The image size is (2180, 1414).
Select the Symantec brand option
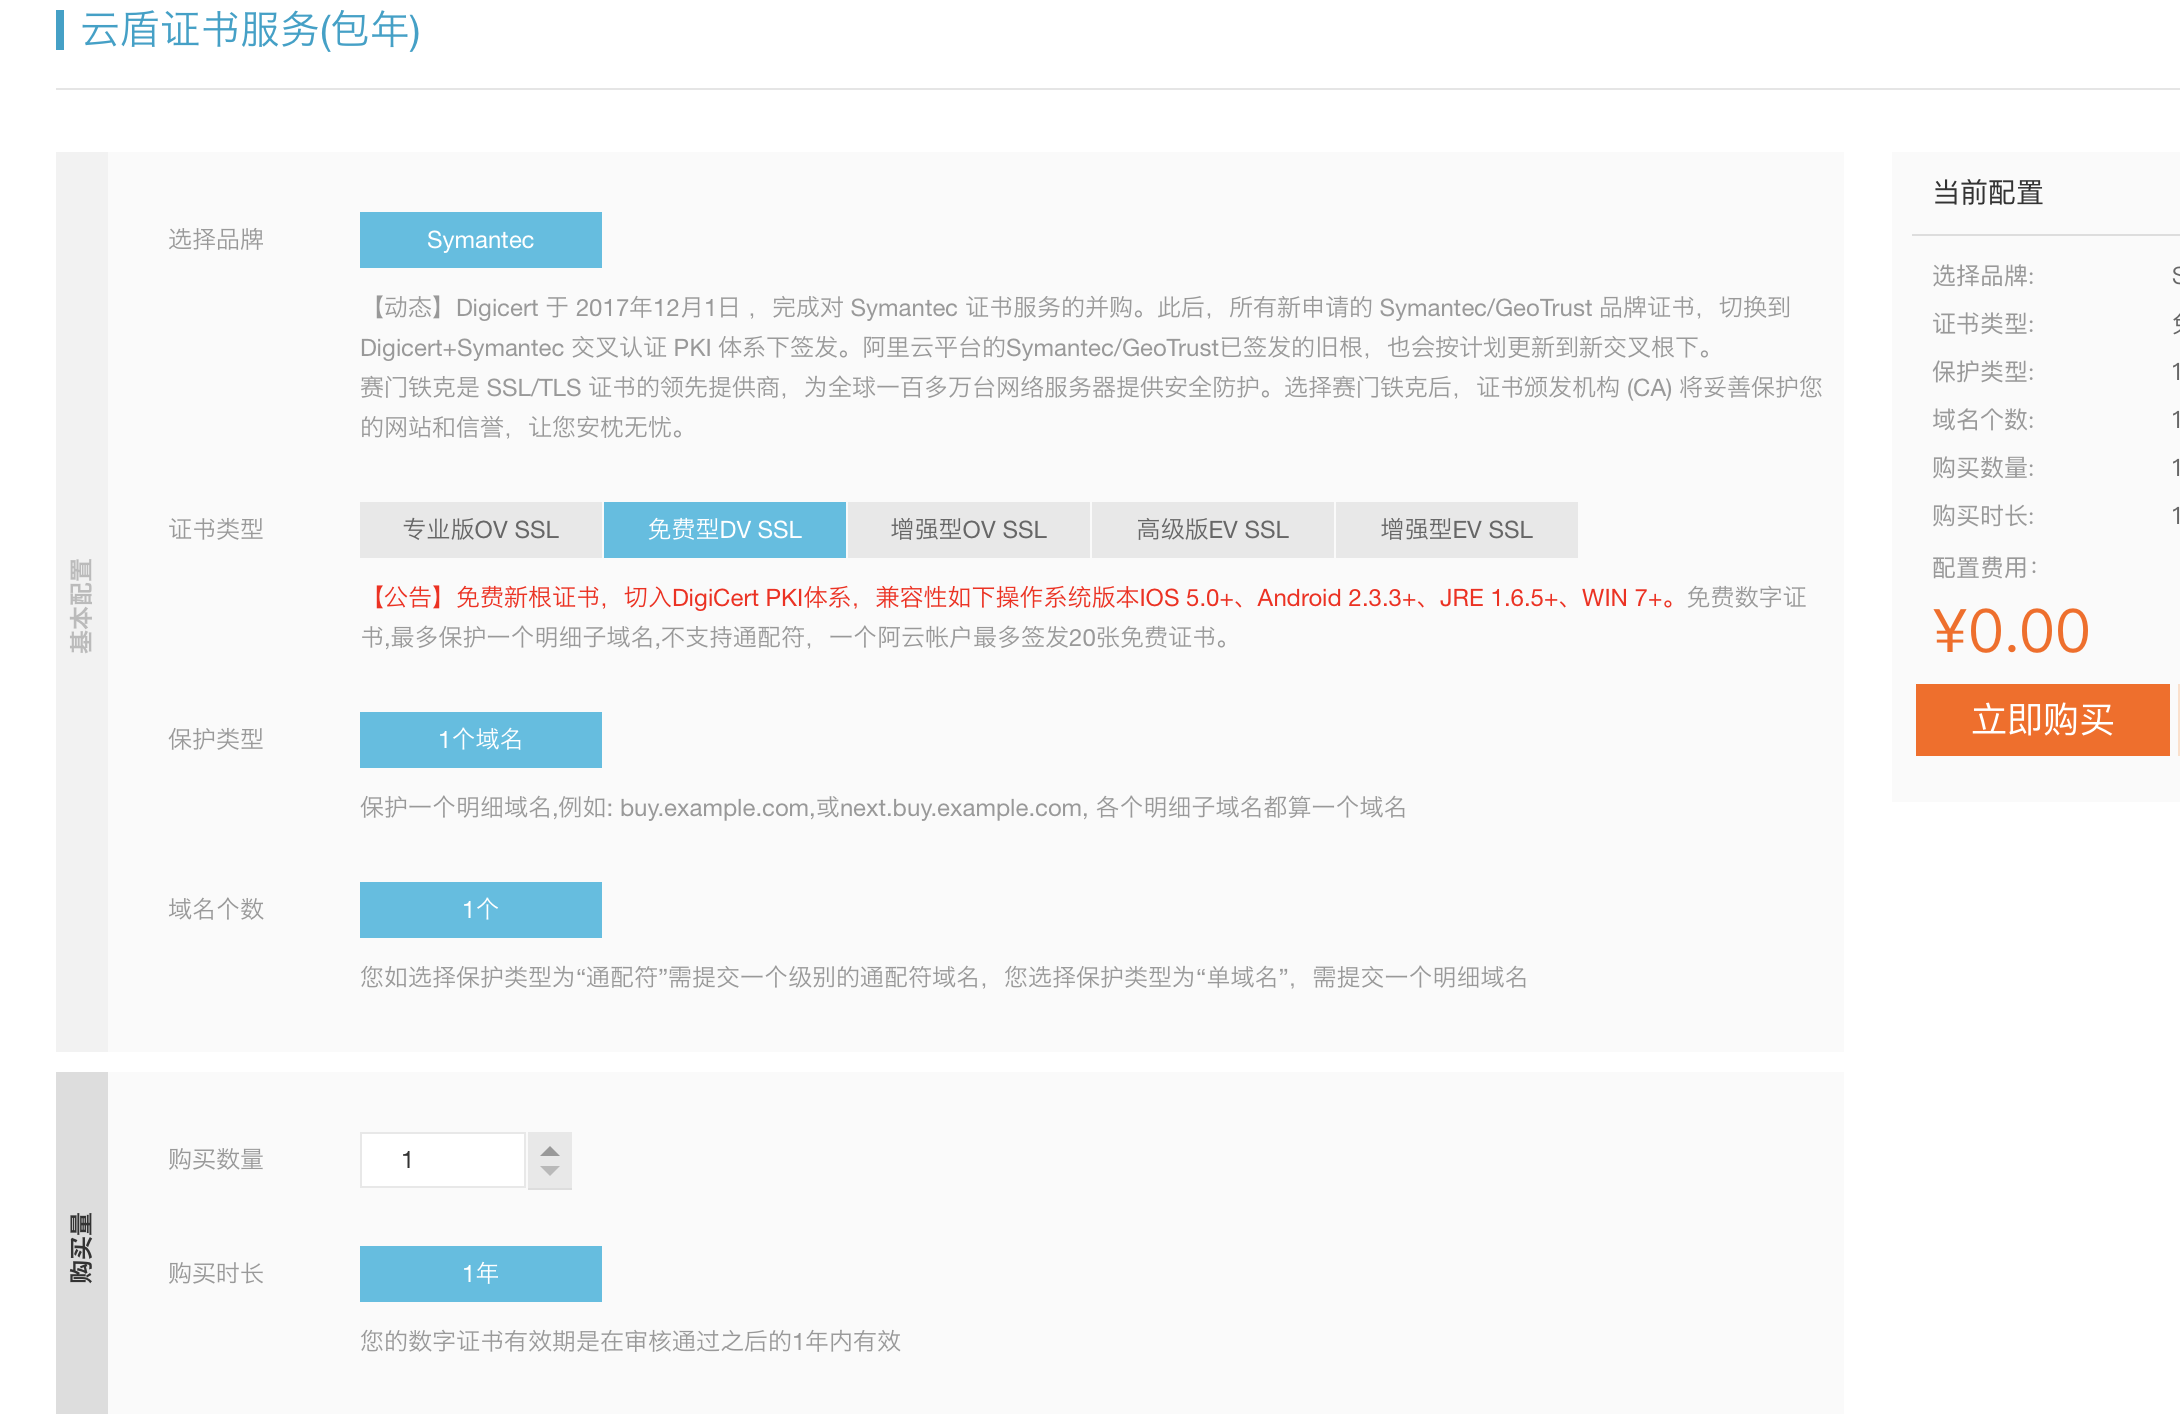click(x=480, y=240)
